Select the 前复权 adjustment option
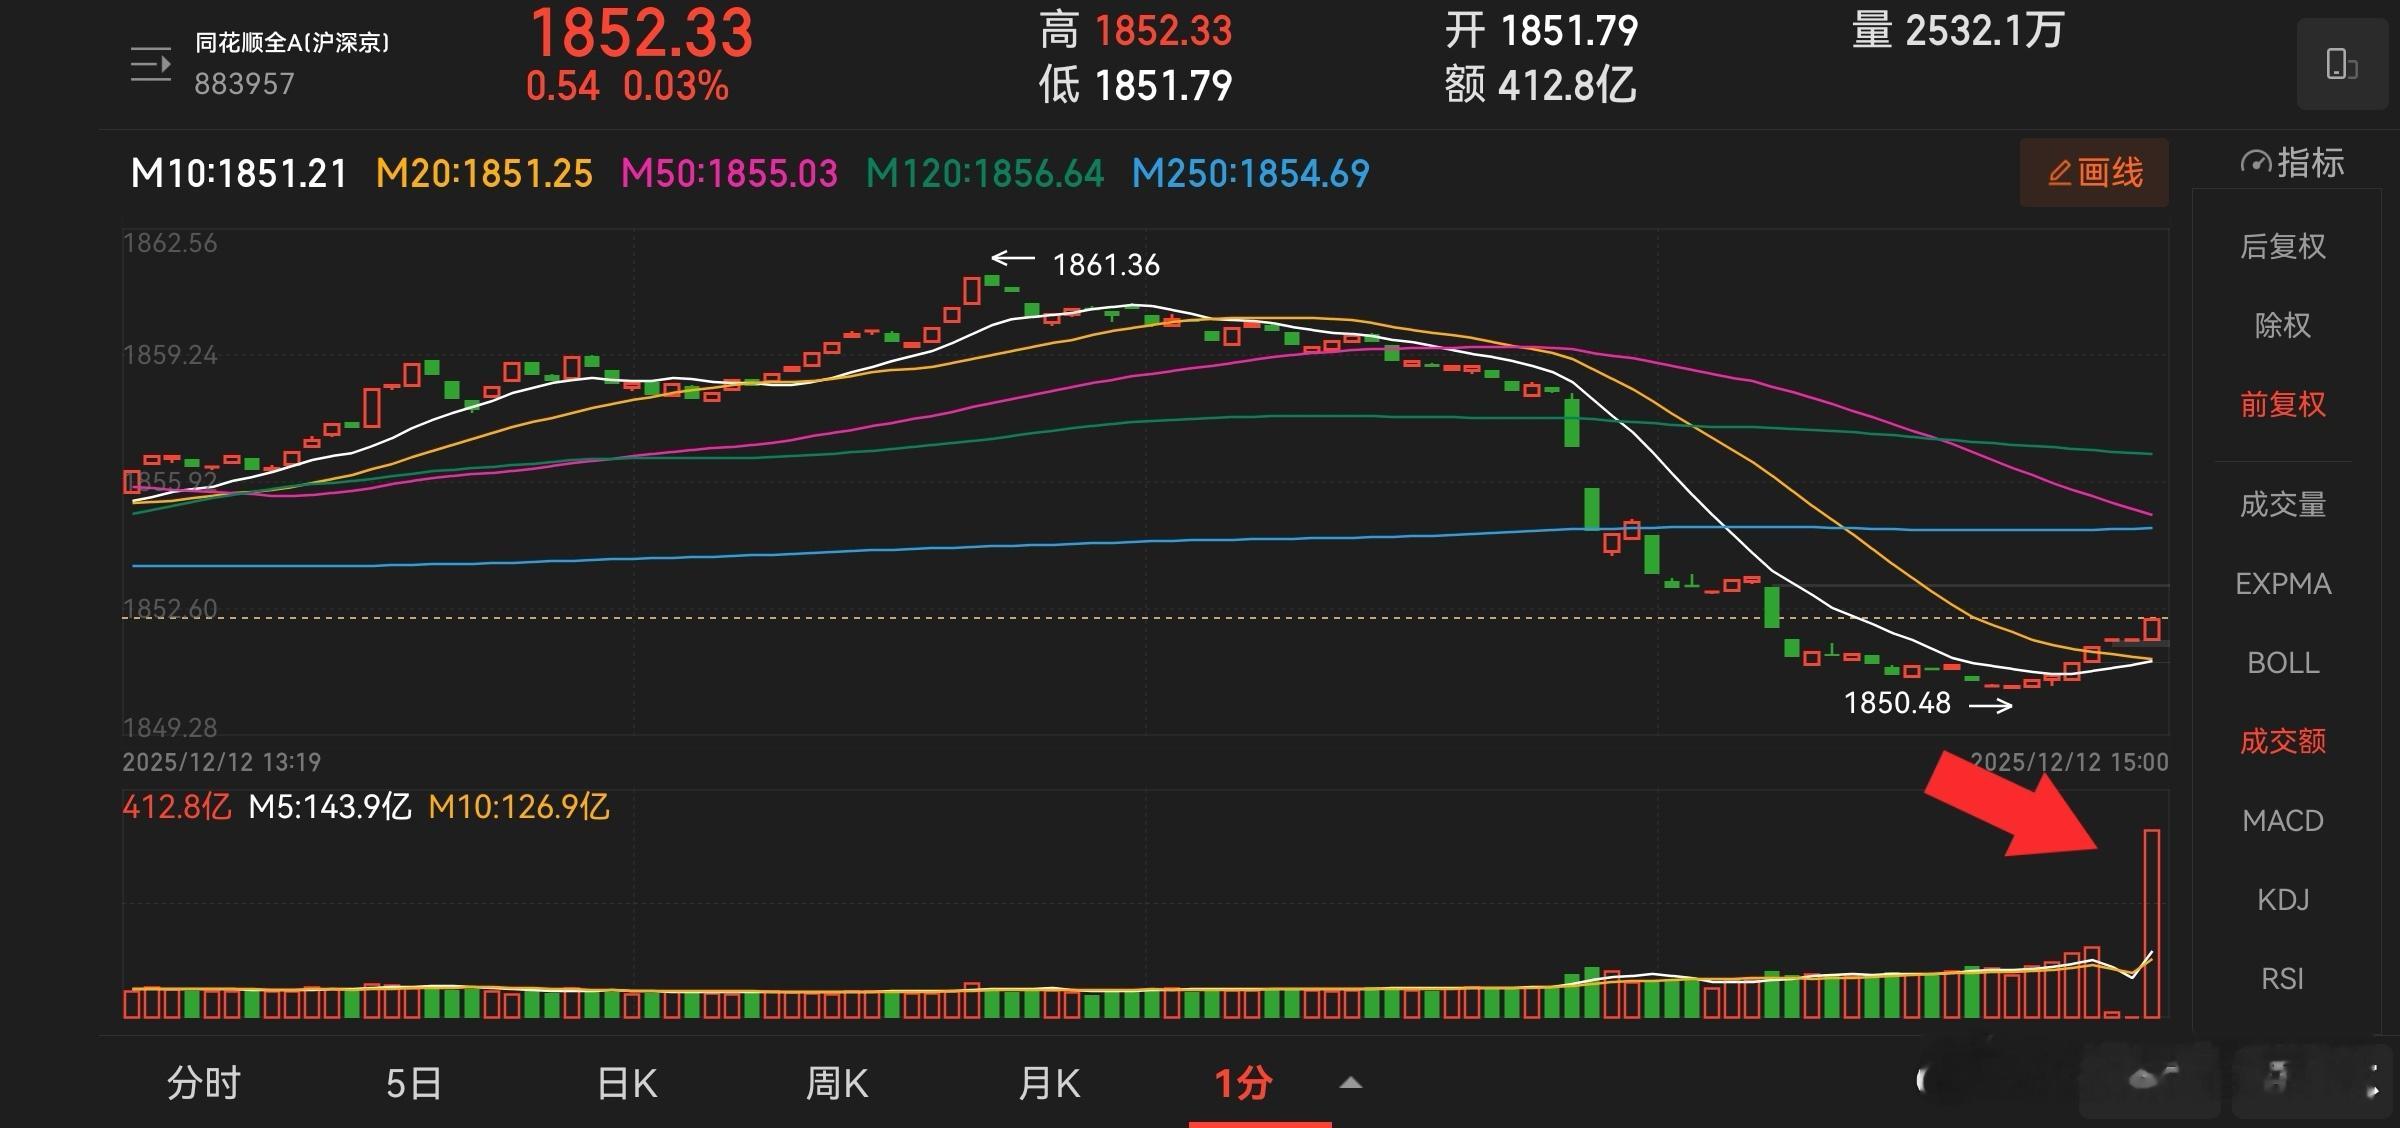The image size is (2400, 1128). click(2282, 405)
